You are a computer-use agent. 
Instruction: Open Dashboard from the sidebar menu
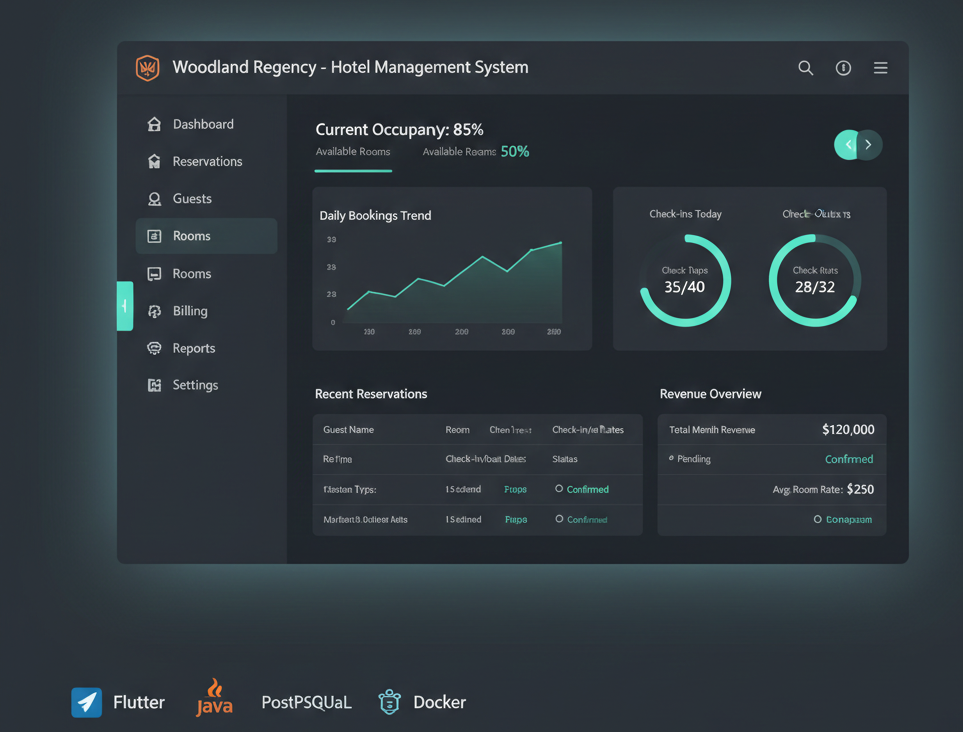156,123
